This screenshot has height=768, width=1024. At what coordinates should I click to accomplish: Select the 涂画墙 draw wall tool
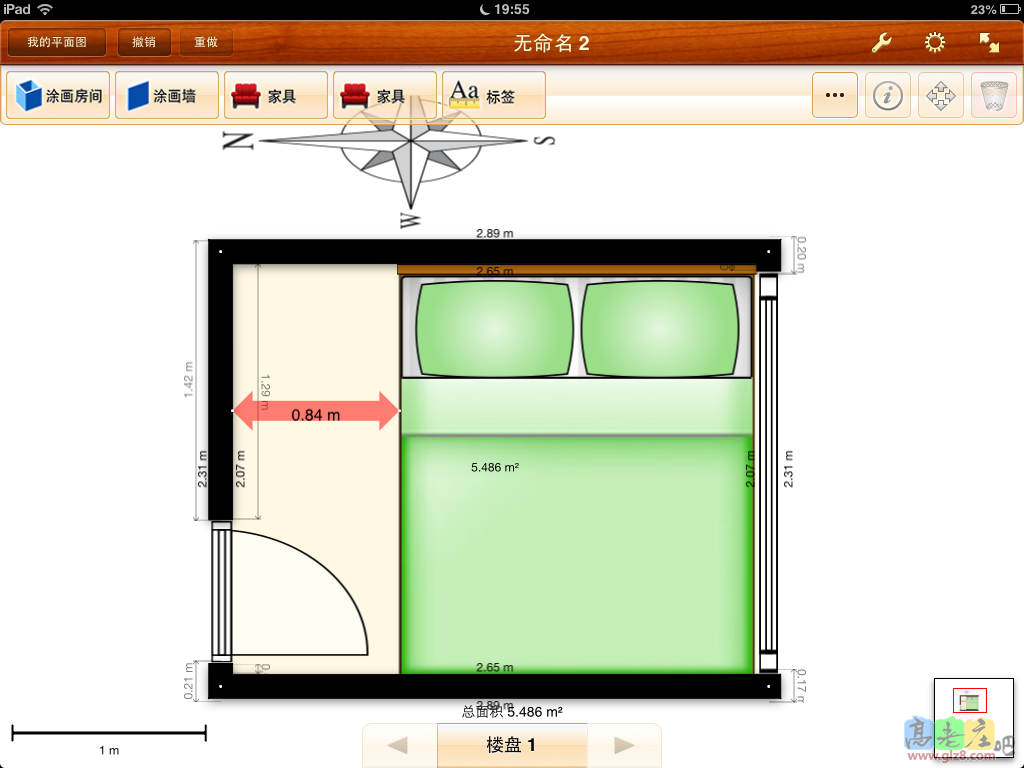click(167, 96)
